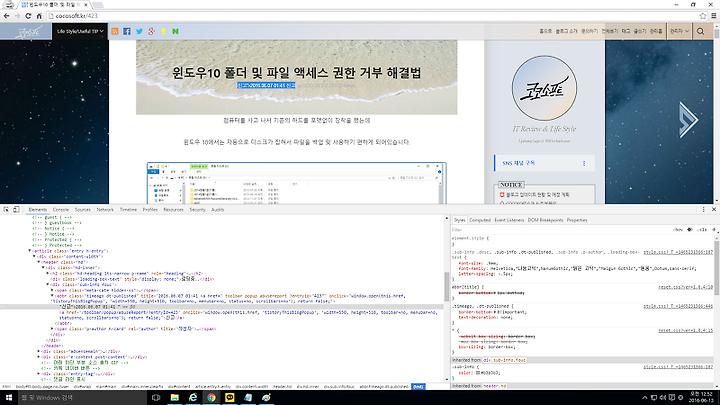Collapse the article class entry node
This screenshot has width=720, height=405.
(x=30, y=251)
